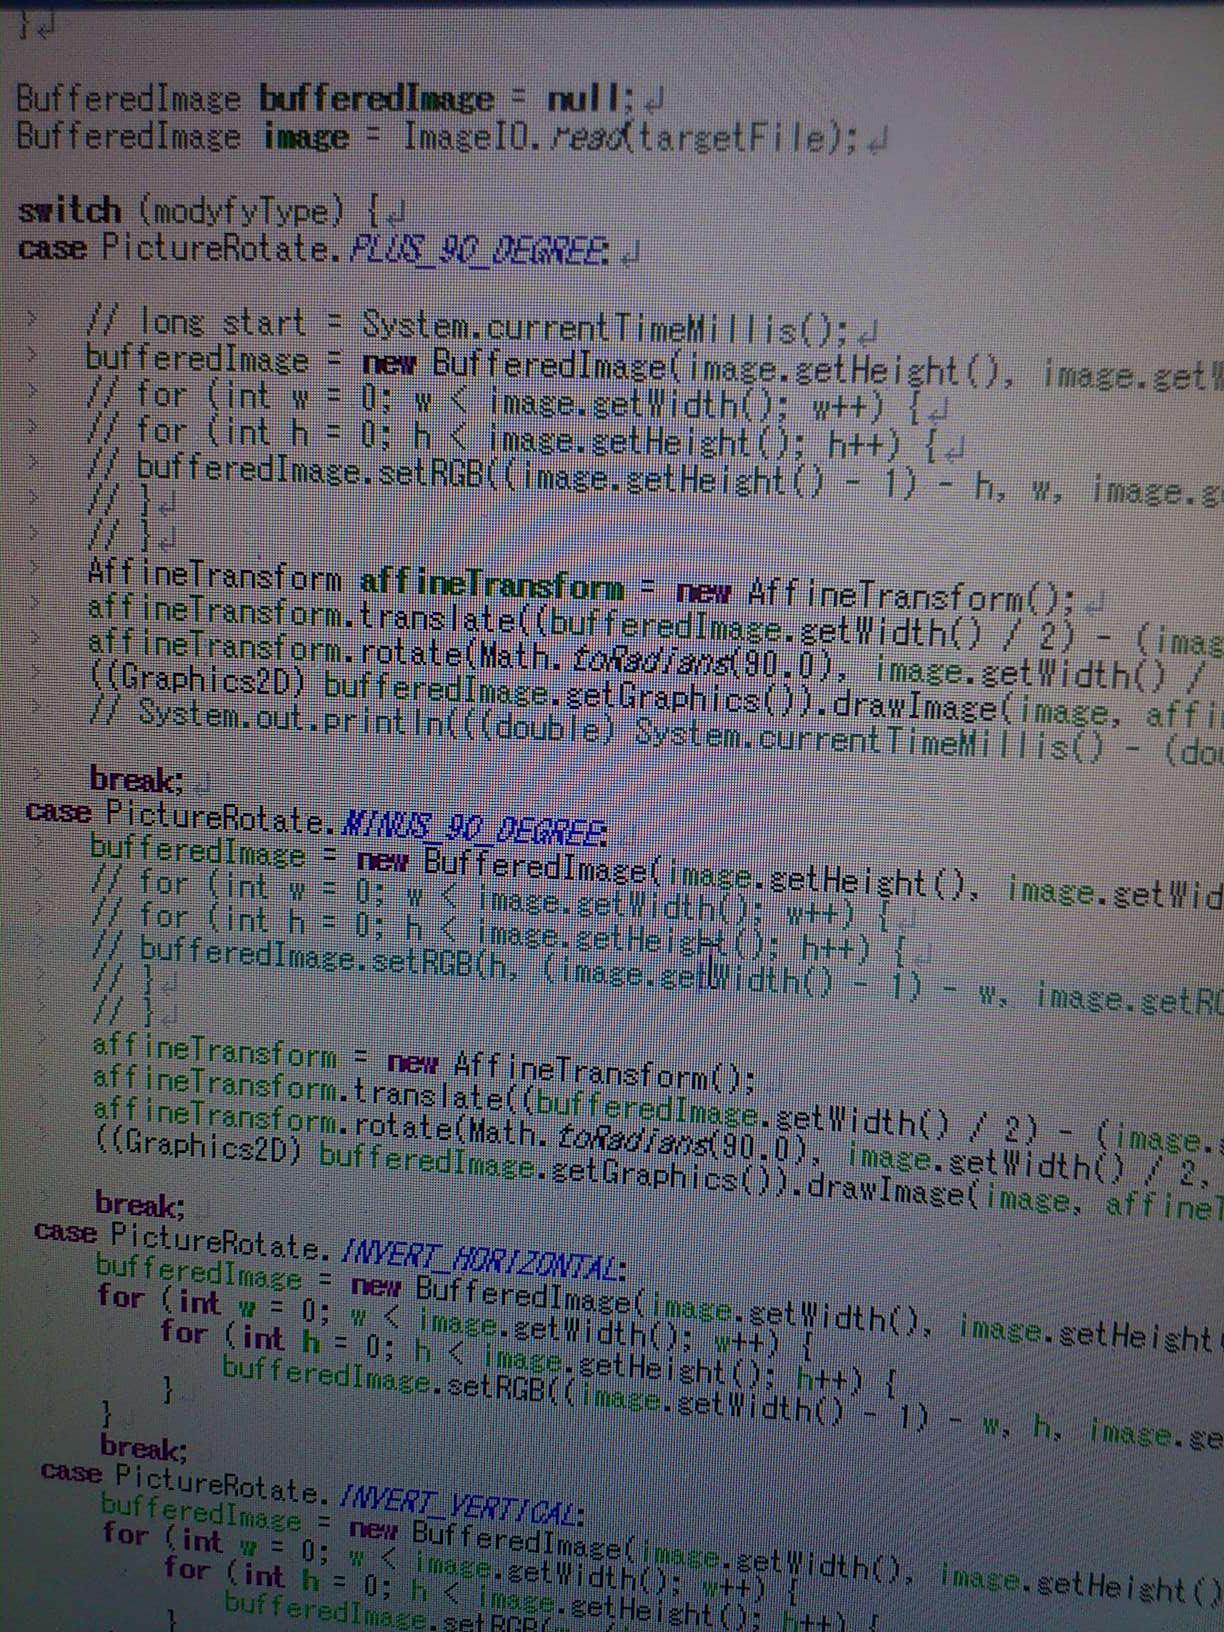
Task: Place cursor on the switch keyword
Action: pos(69,211)
